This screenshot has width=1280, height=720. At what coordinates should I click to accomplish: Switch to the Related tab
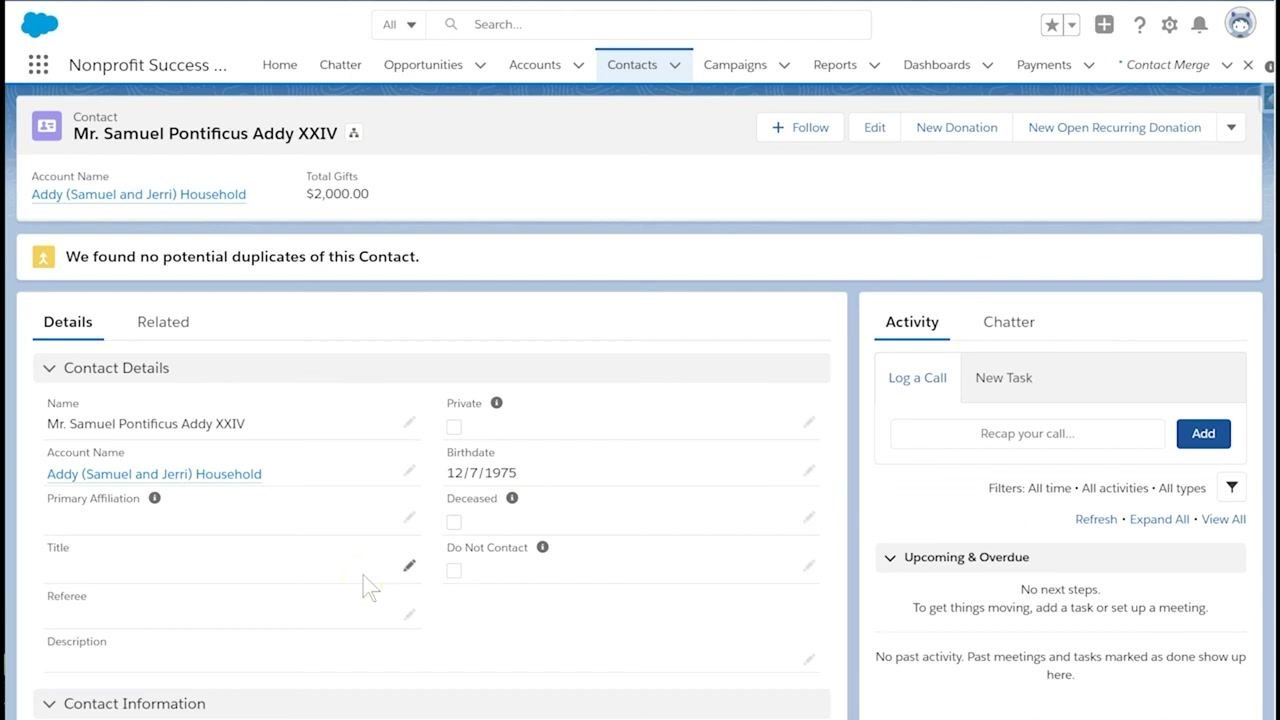(x=163, y=322)
